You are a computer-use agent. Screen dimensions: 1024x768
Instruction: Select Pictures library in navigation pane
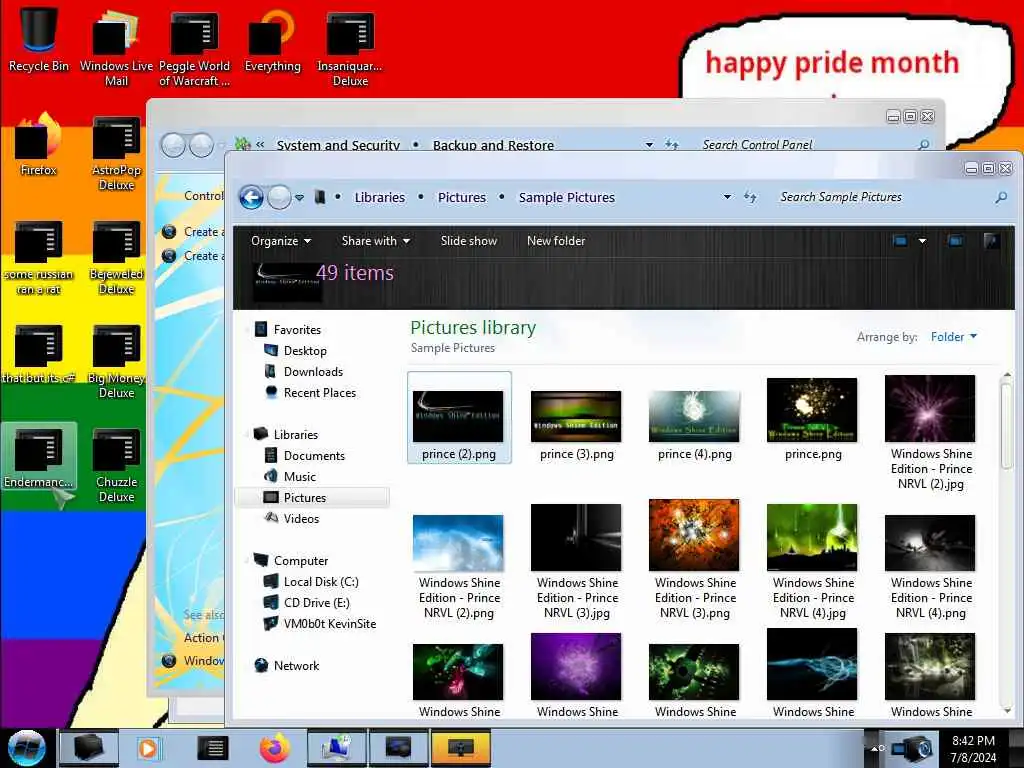[312, 498]
